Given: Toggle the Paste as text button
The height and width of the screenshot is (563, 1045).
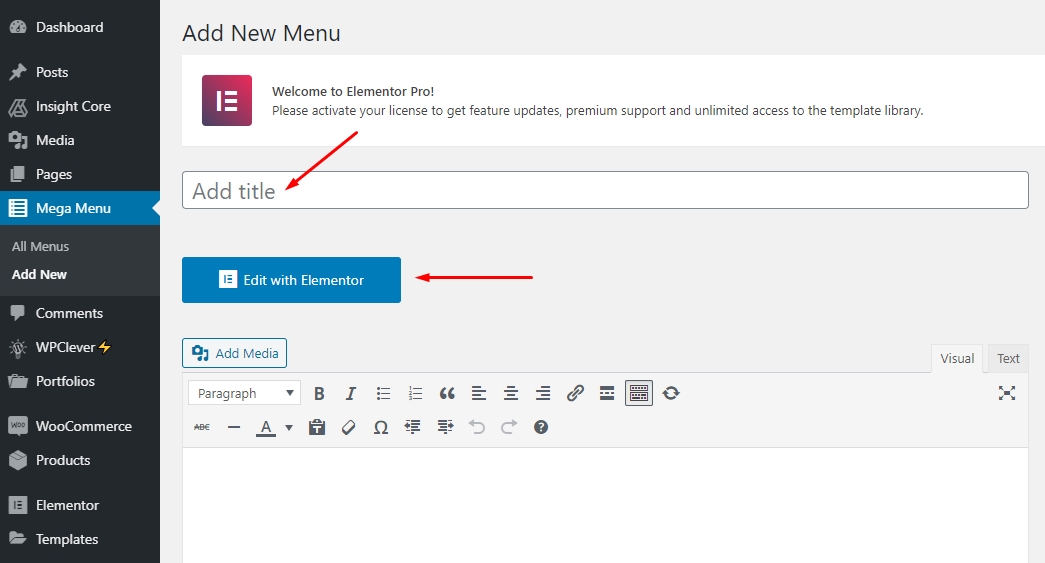Looking at the screenshot, I should [x=317, y=427].
